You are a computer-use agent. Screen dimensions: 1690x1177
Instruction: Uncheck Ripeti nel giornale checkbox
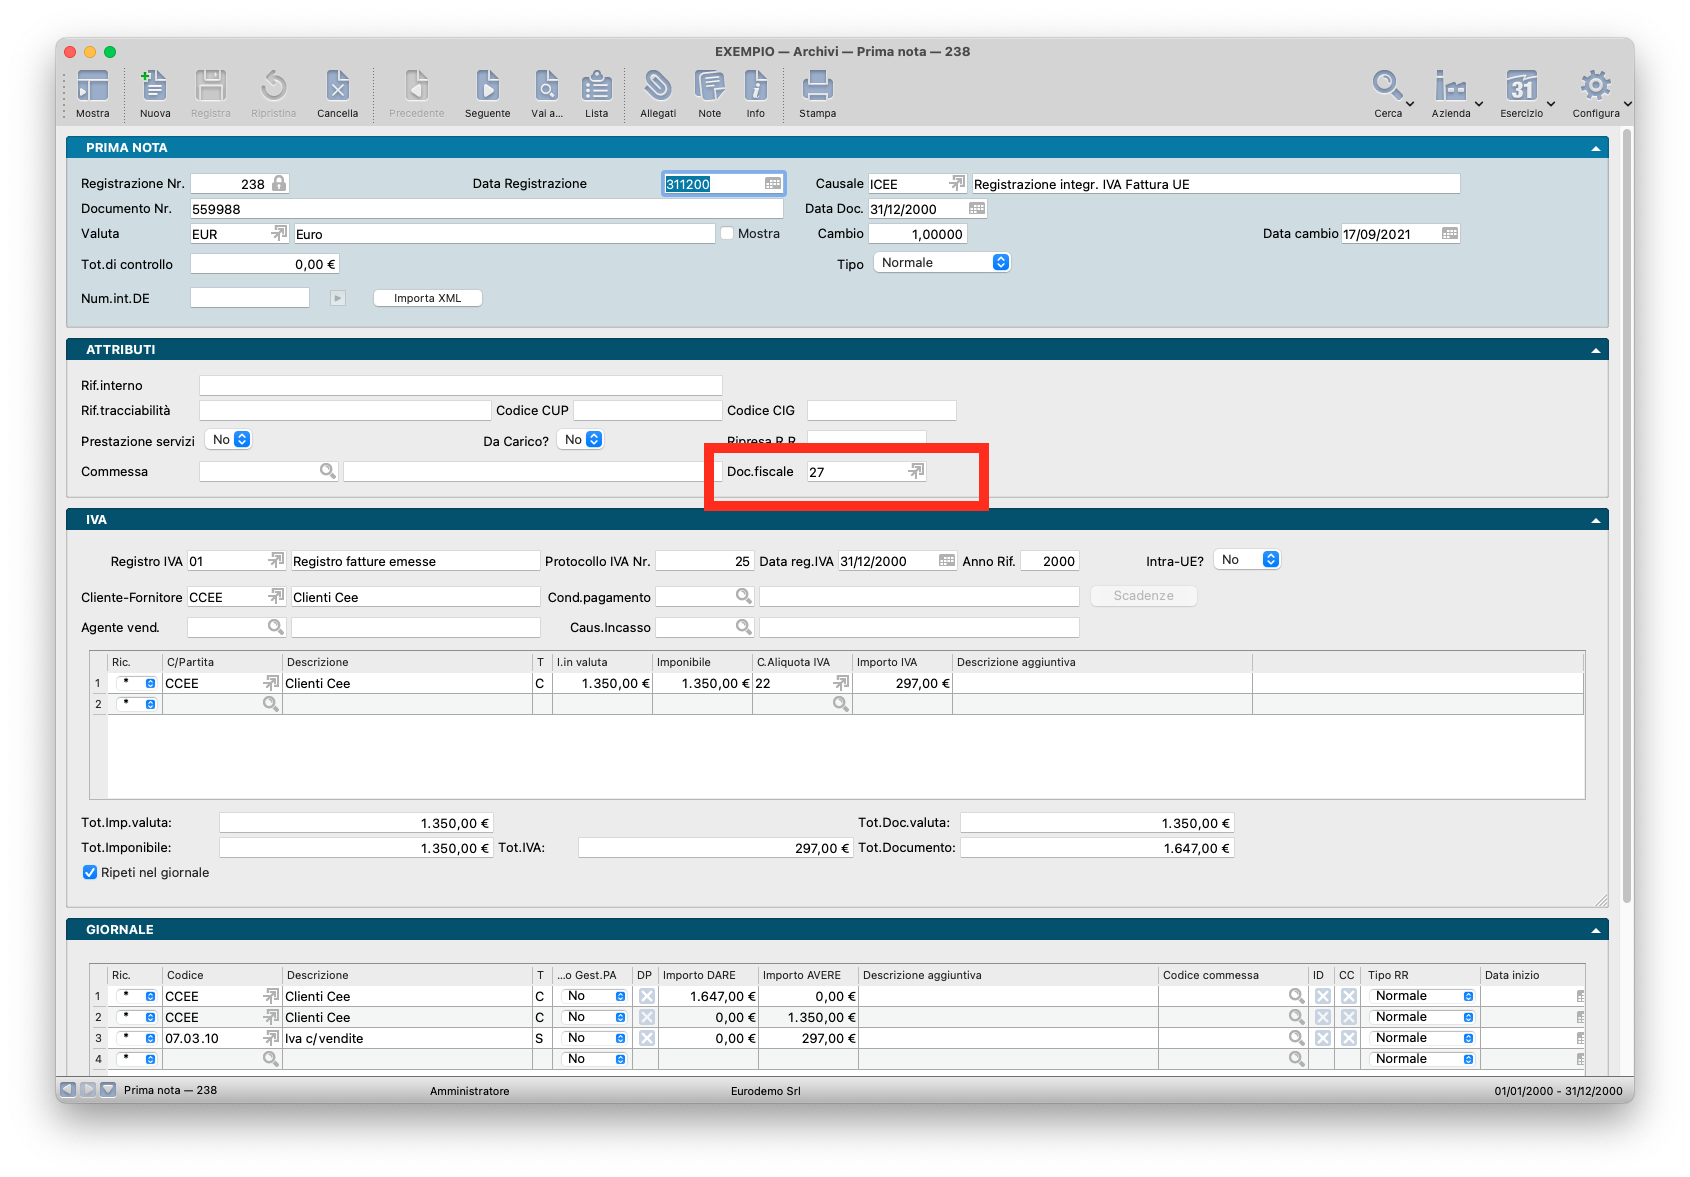pos(90,872)
